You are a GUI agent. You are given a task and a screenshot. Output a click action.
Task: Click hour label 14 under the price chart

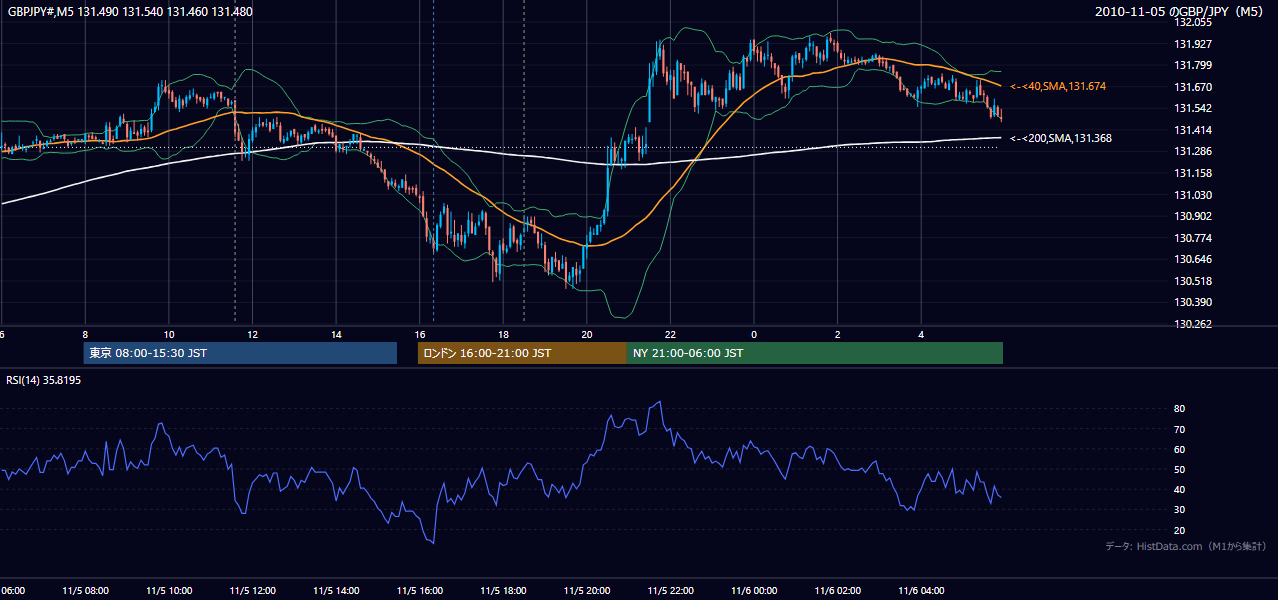pos(336,334)
